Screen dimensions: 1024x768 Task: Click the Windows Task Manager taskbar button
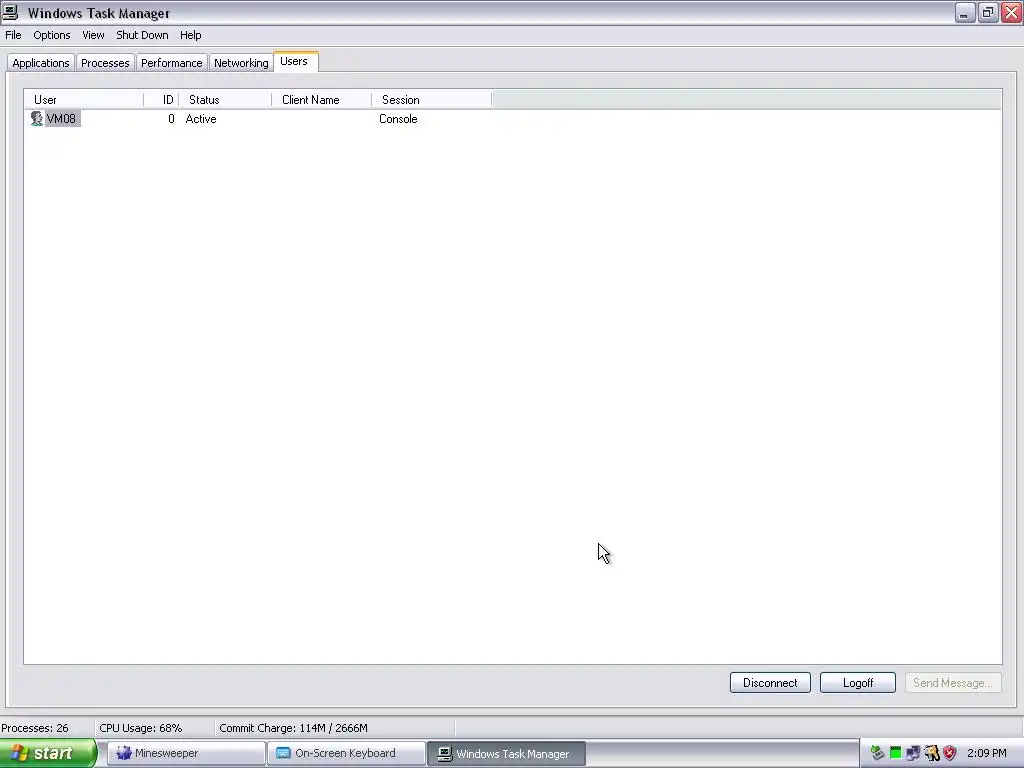click(x=506, y=754)
